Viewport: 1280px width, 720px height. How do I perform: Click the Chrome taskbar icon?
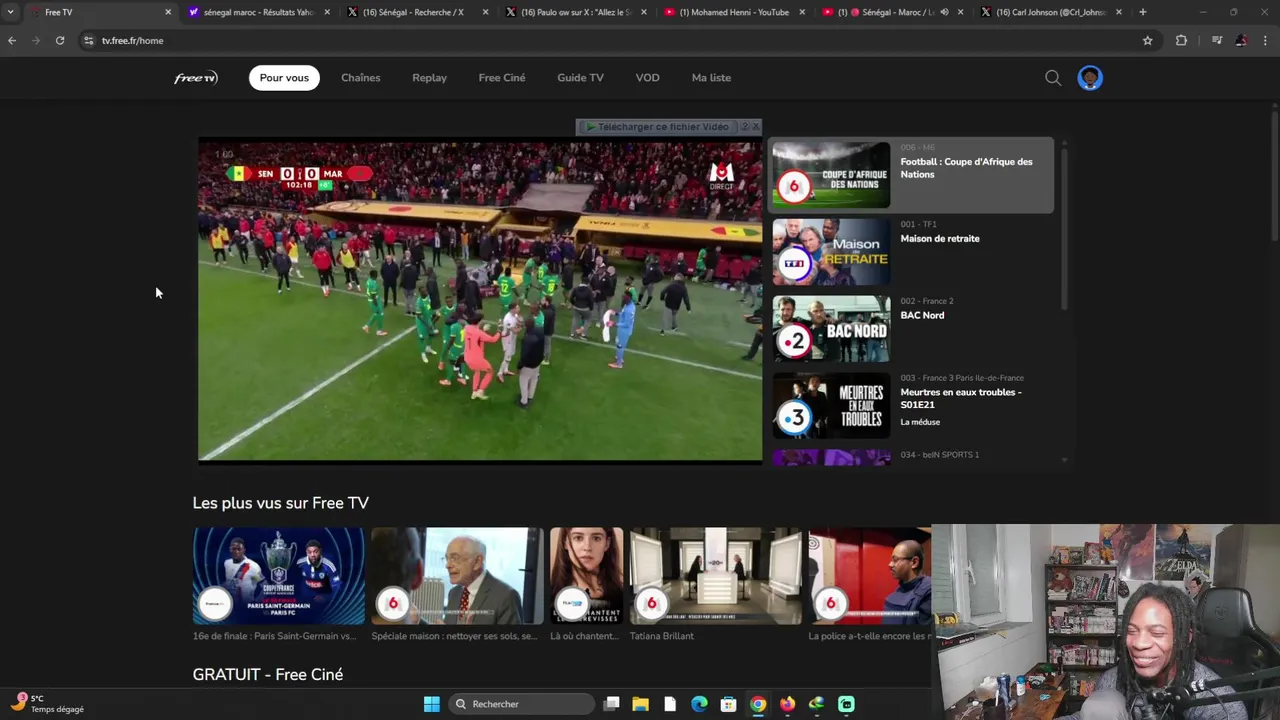tap(758, 704)
